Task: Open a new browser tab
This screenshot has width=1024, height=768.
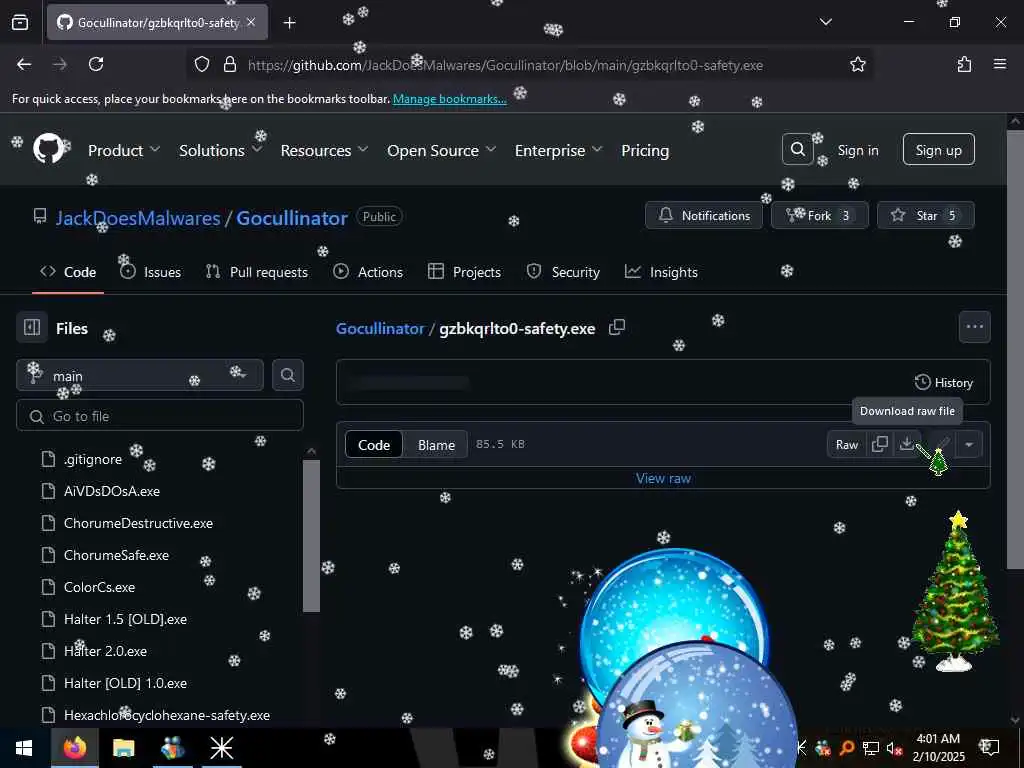Action: tap(289, 23)
